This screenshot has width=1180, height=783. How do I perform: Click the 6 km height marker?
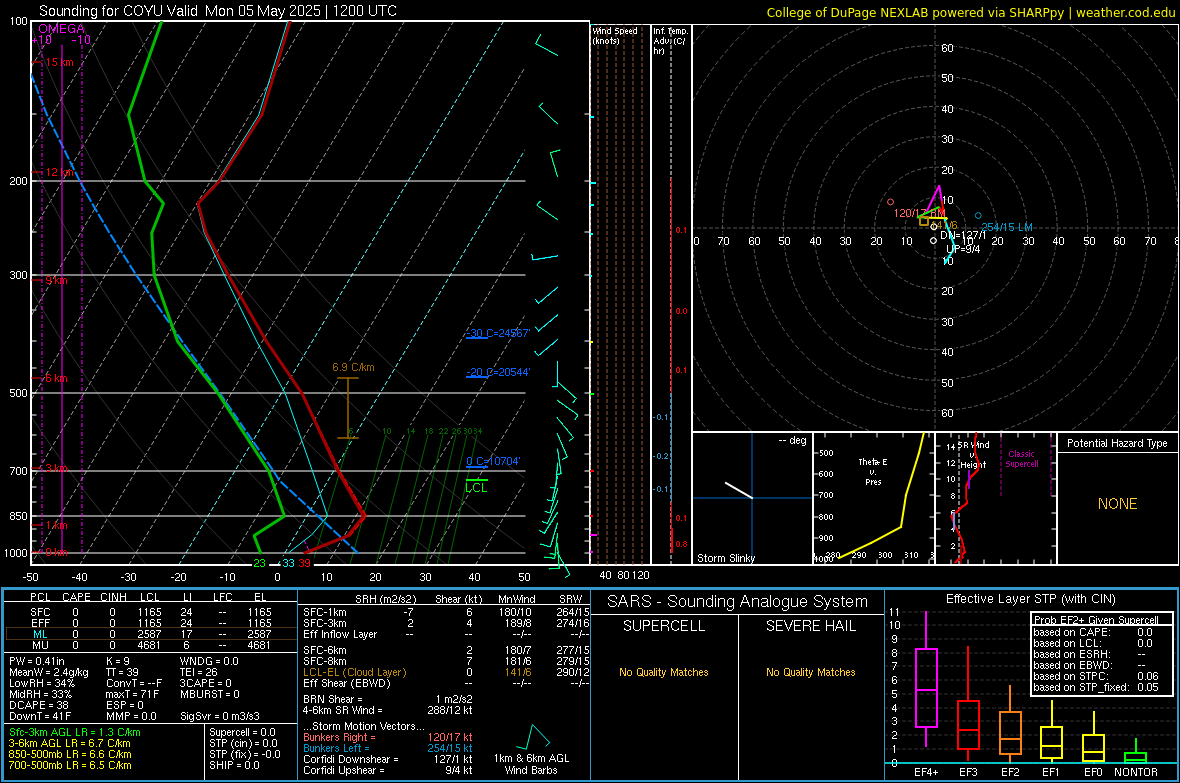point(56,378)
